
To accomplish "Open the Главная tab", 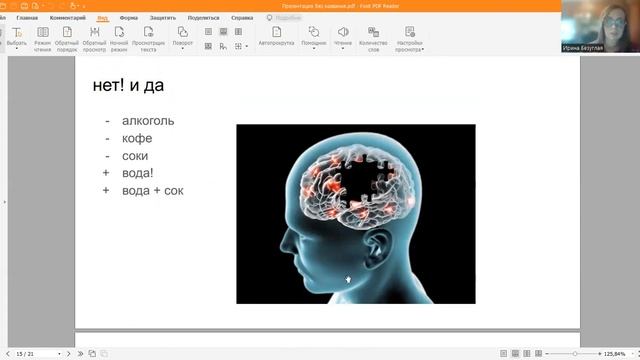I will tap(27, 18).
